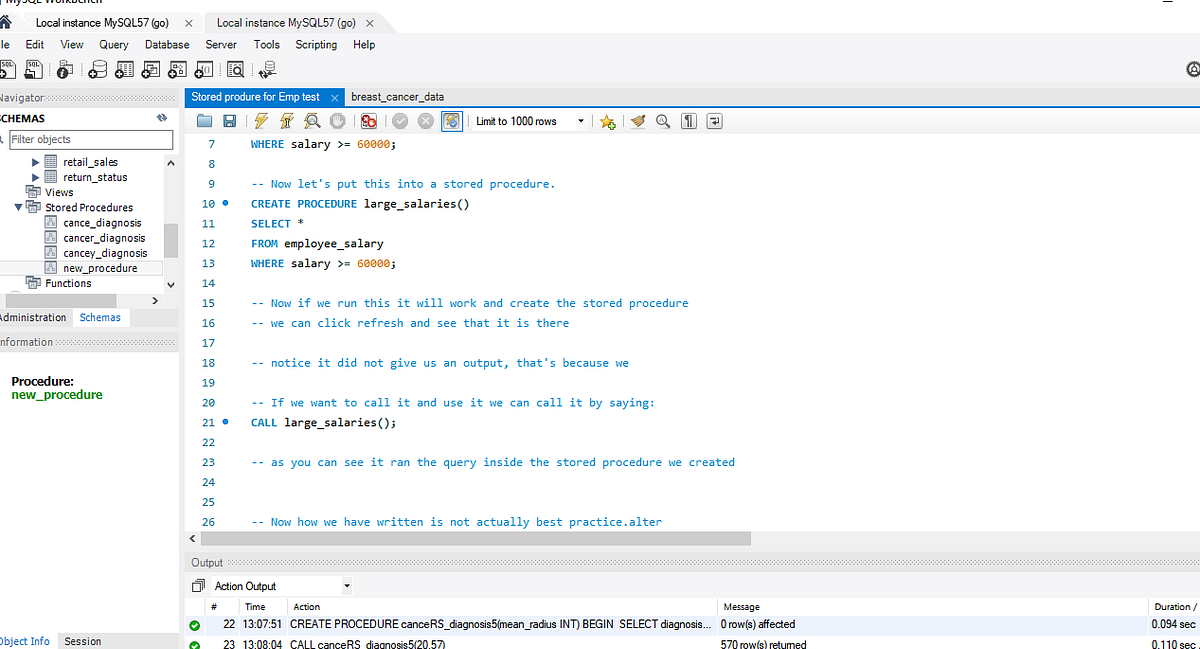The width and height of the screenshot is (1200, 649).
Task: Open the Query menu
Action: (x=114, y=44)
